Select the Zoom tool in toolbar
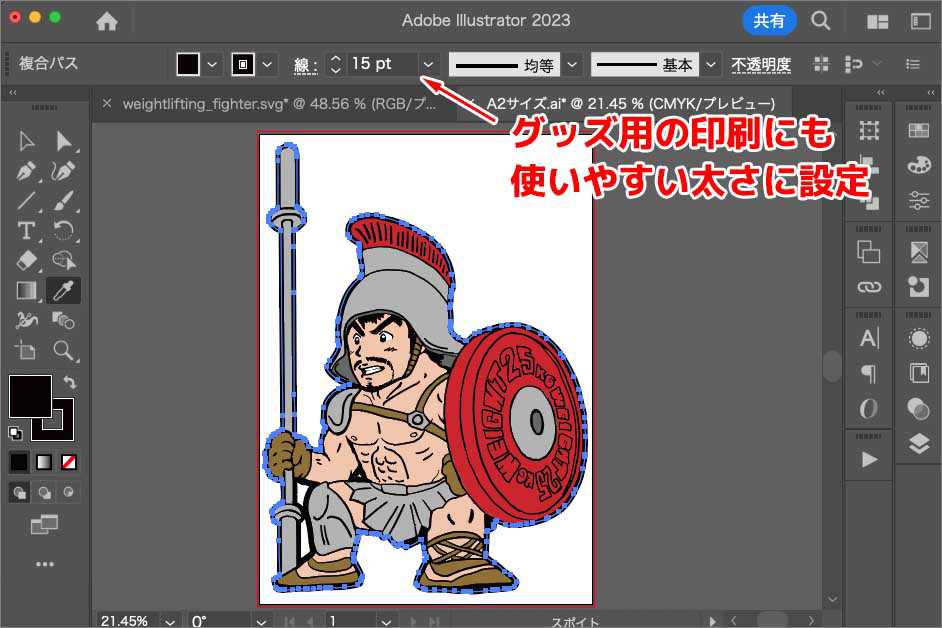This screenshot has height=628, width=942. coord(64,350)
